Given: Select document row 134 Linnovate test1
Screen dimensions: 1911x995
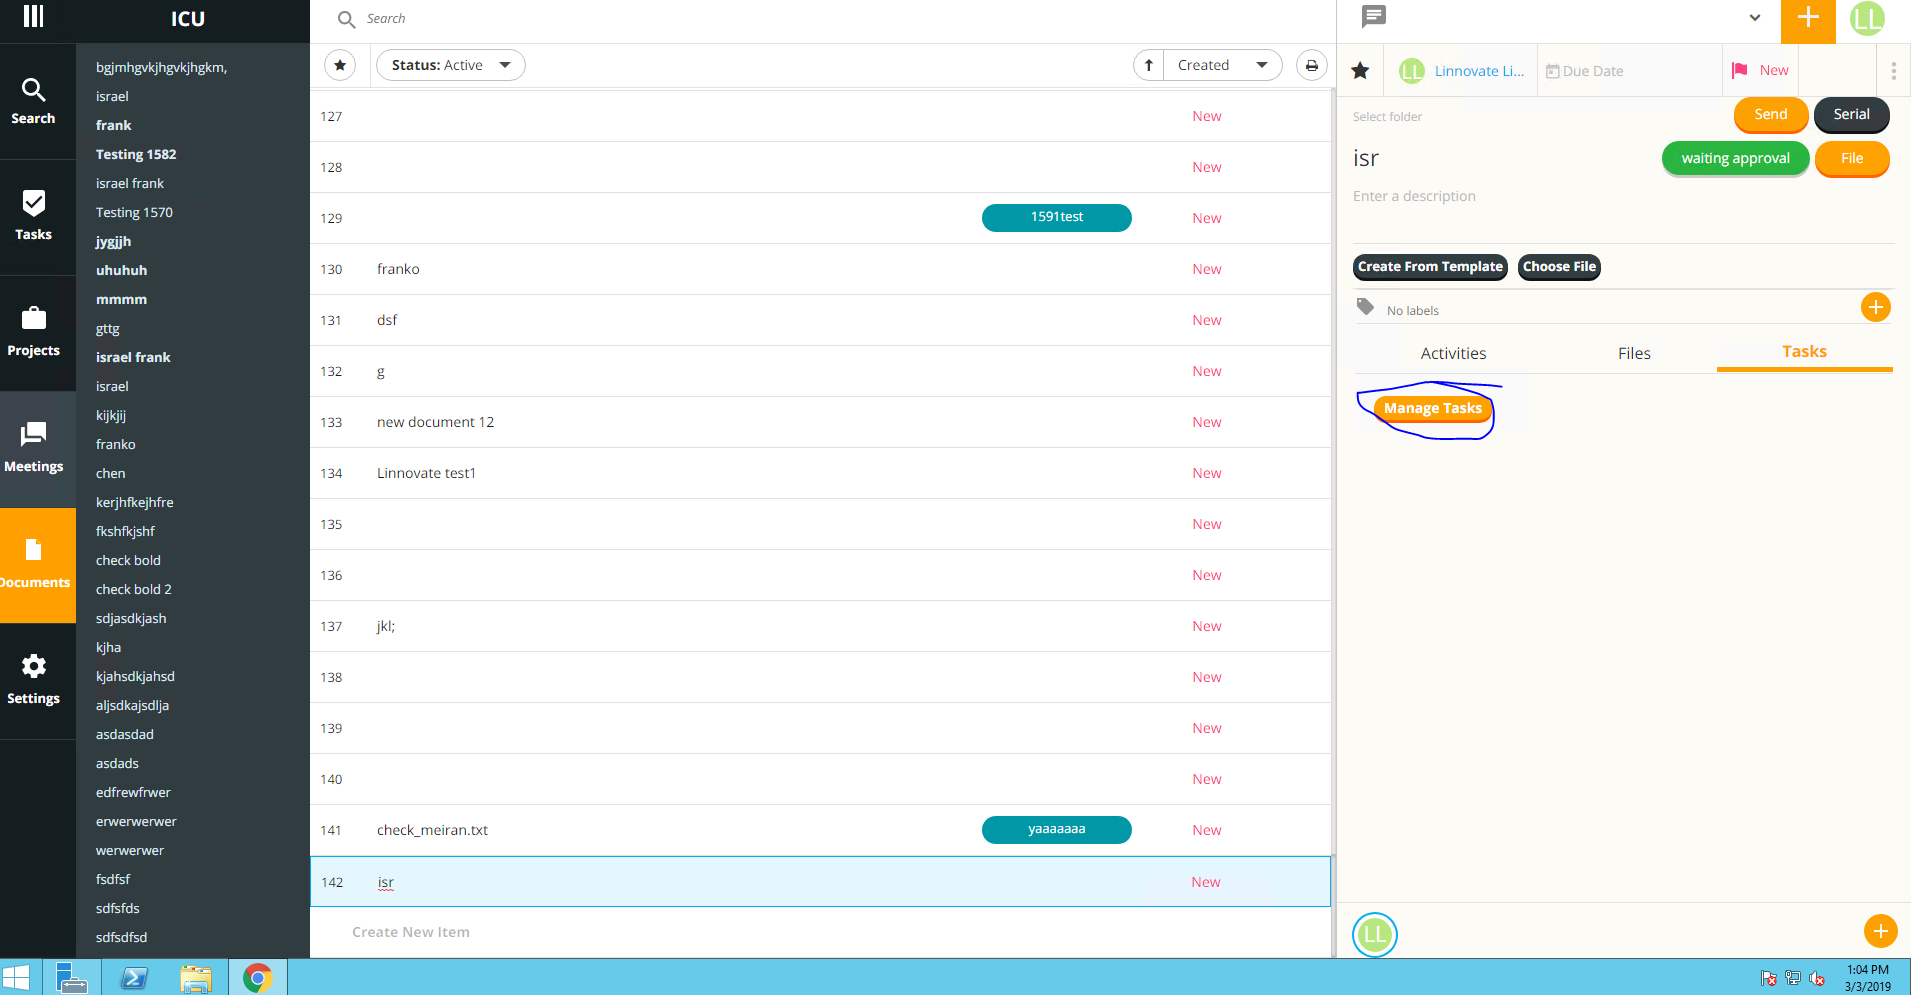Looking at the screenshot, I should [820, 473].
